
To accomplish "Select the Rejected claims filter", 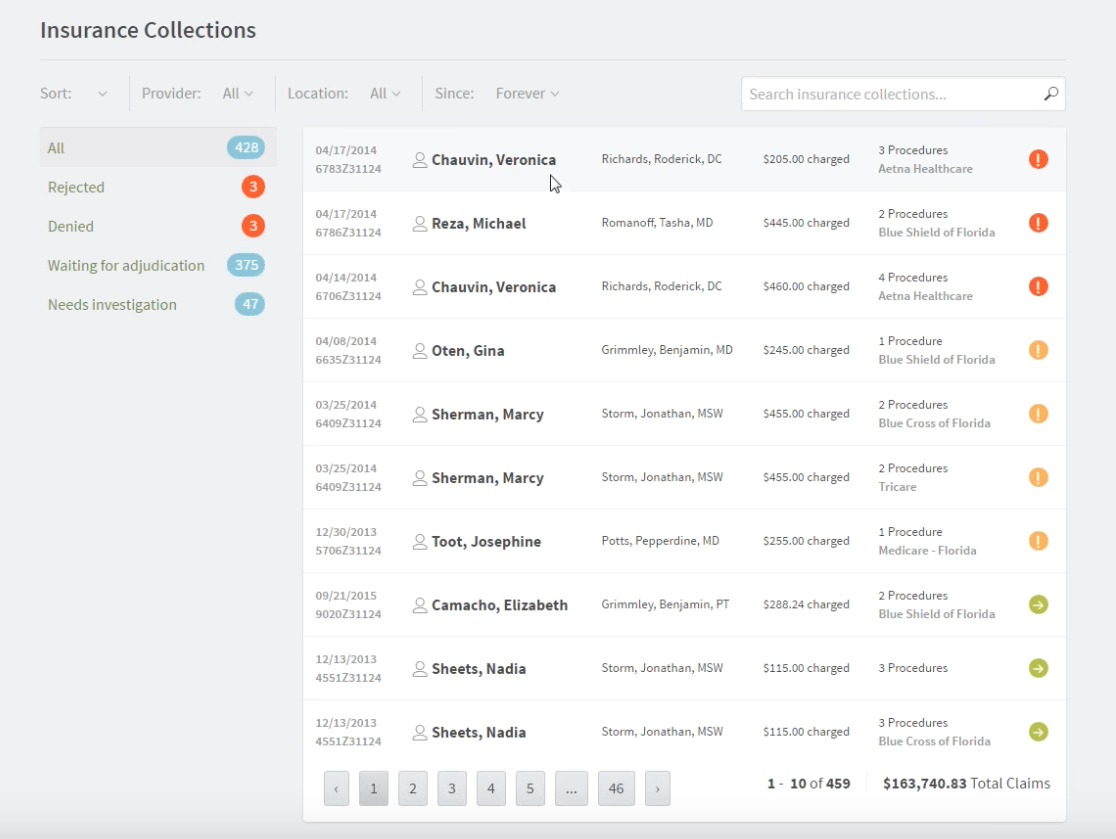I will pyautogui.click(x=158, y=186).
